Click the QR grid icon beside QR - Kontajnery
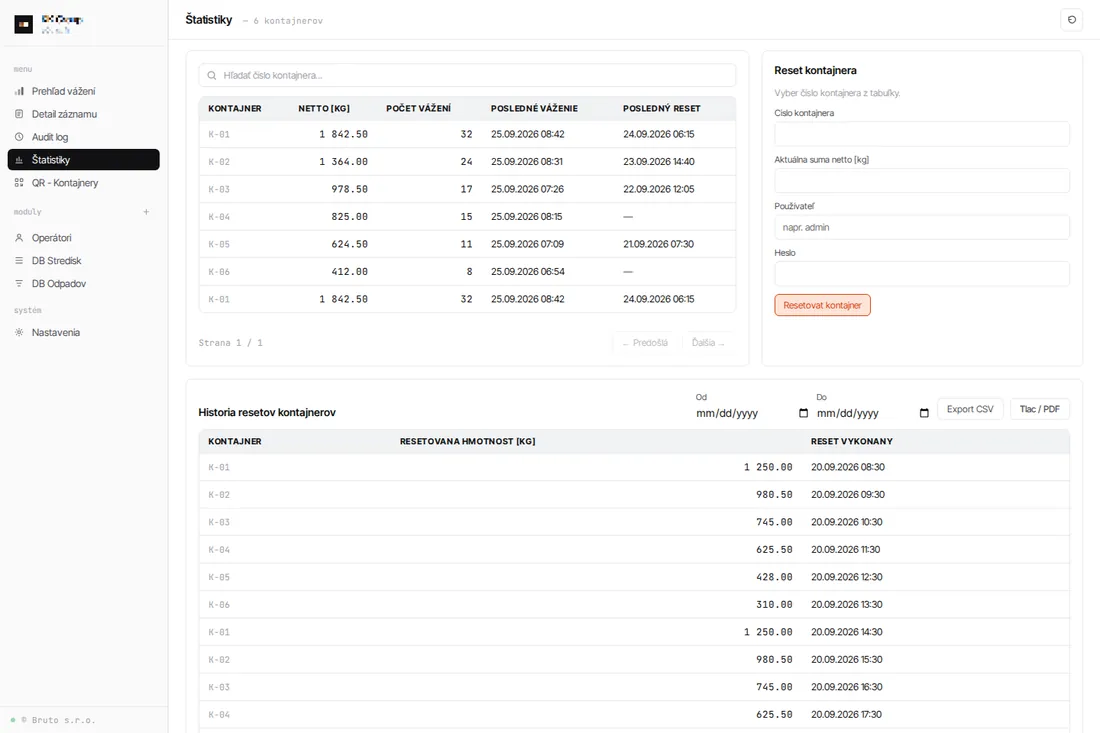 [x=19, y=182]
